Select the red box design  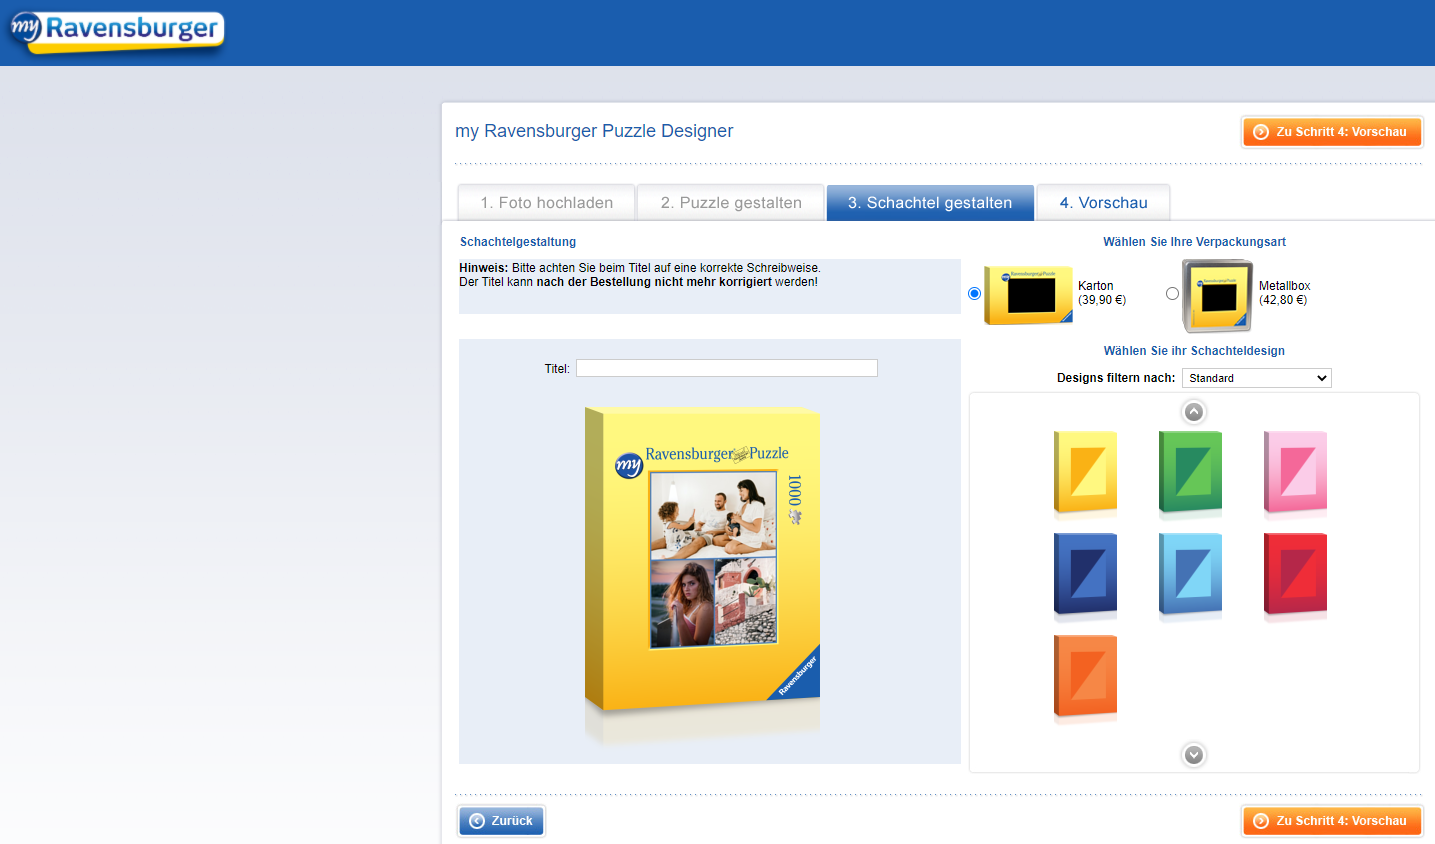pos(1295,574)
